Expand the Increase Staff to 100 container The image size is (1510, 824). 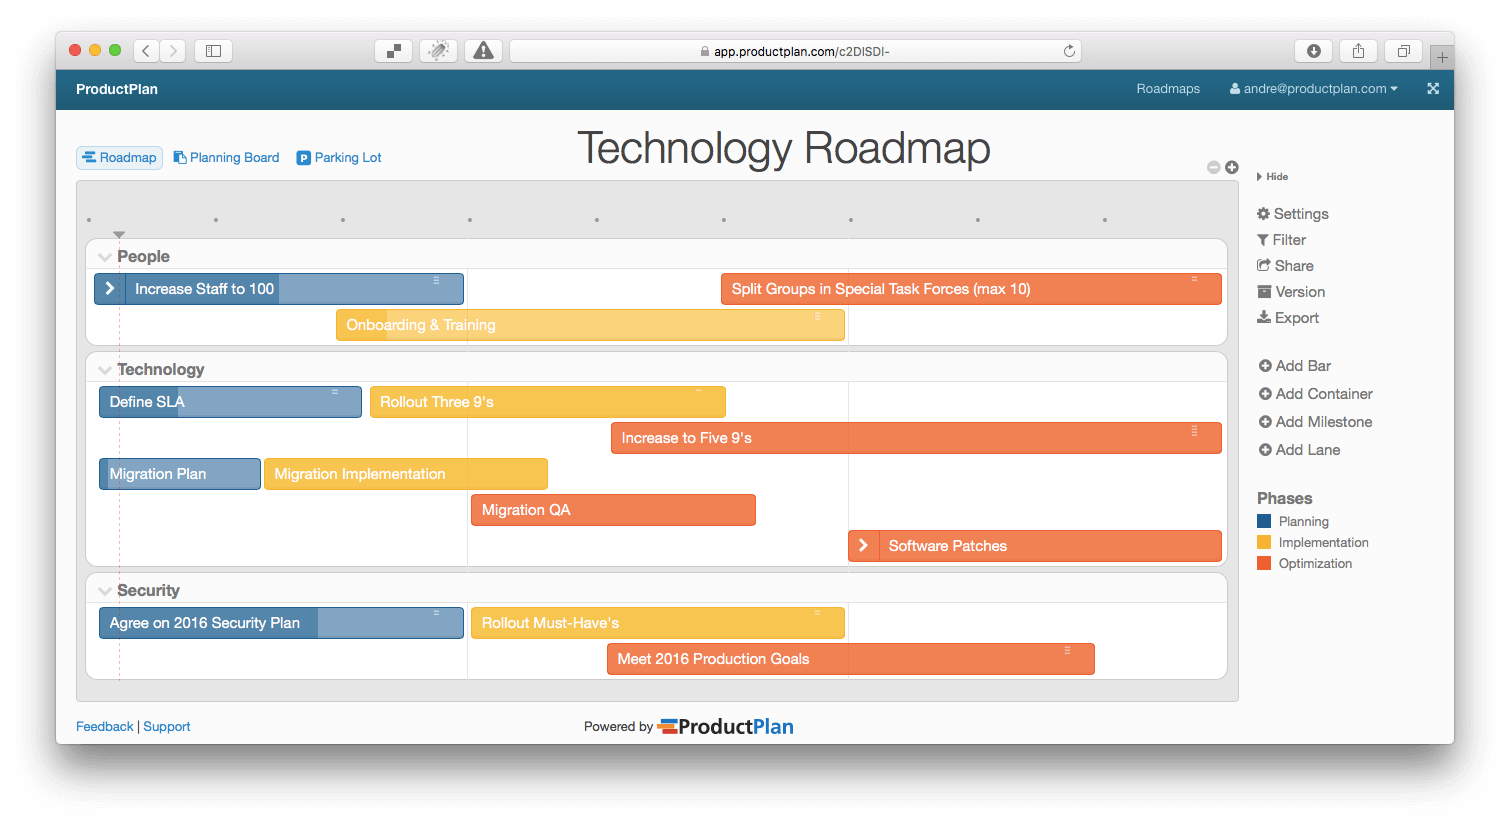[109, 288]
